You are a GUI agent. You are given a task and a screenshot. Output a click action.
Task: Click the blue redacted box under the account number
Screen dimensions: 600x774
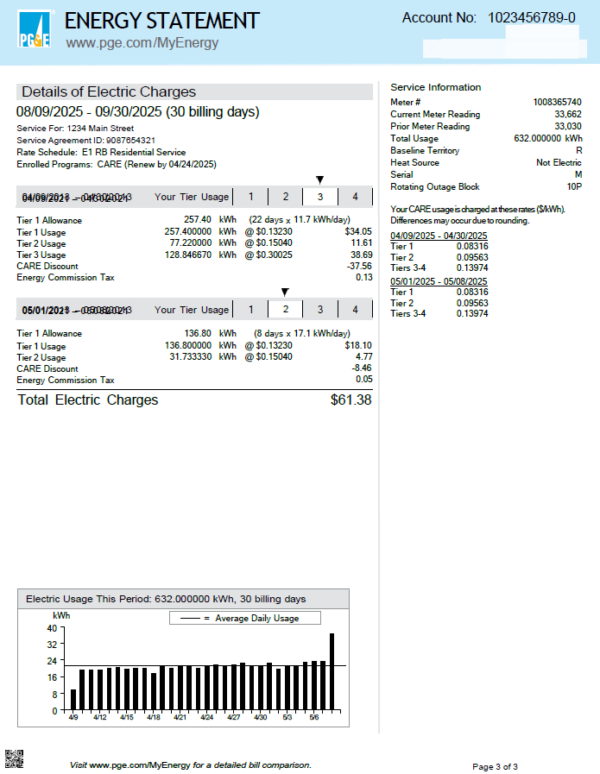click(501, 47)
